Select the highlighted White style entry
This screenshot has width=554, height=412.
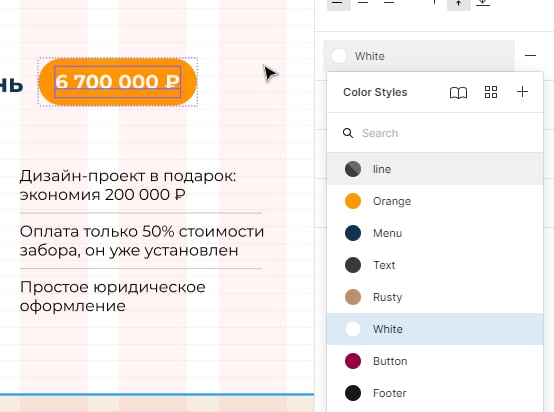point(435,329)
